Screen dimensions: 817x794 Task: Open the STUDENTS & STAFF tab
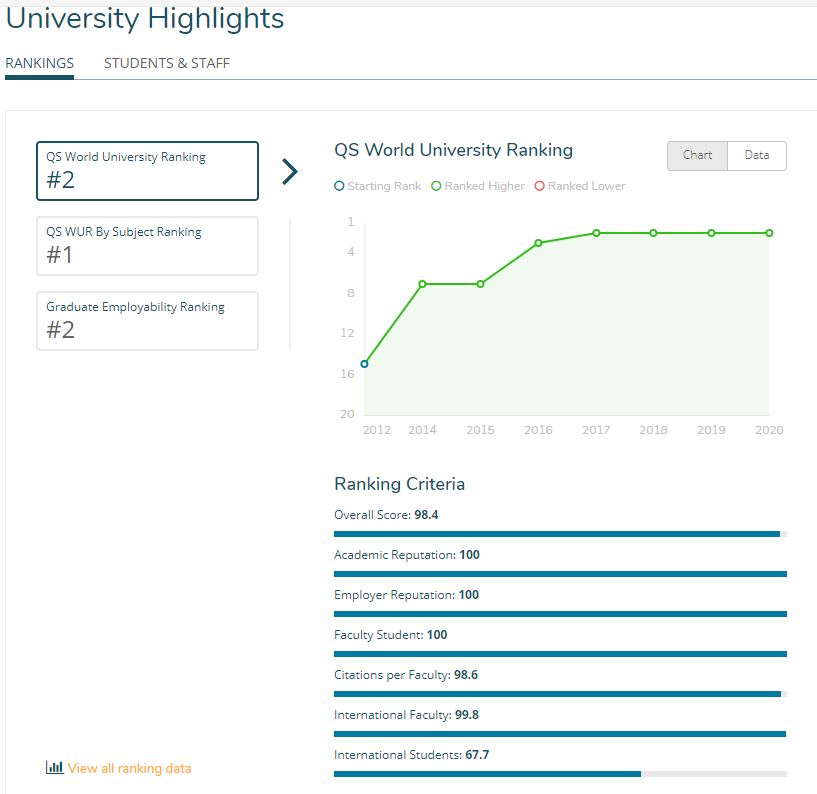[x=167, y=64]
